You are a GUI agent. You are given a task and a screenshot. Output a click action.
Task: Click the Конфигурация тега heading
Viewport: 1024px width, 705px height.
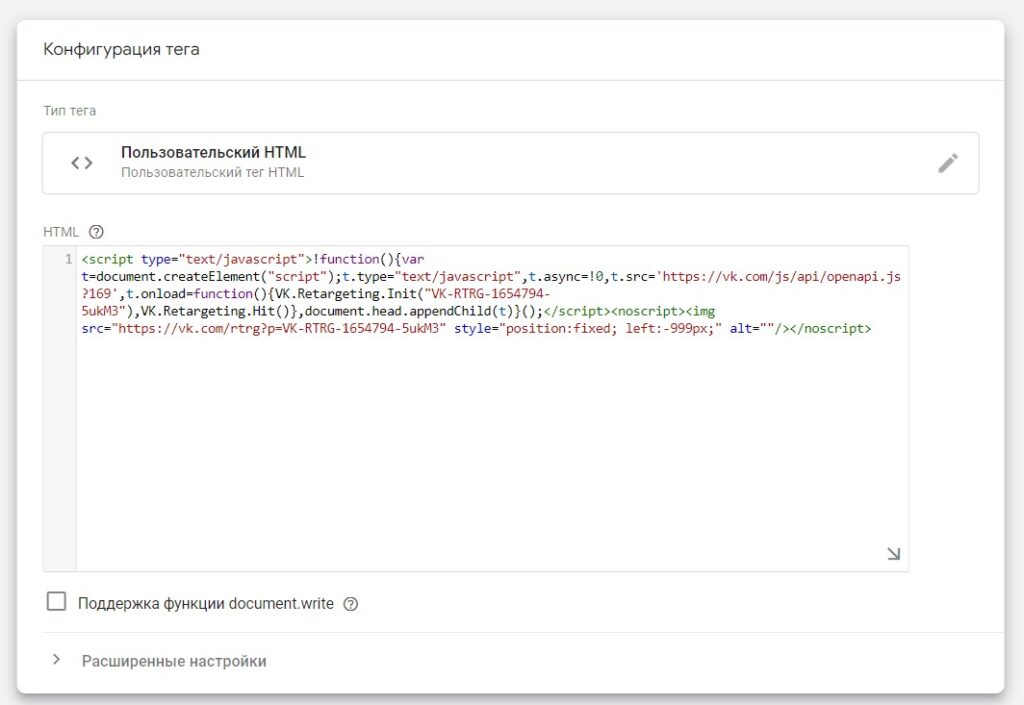click(x=121, y=49)
